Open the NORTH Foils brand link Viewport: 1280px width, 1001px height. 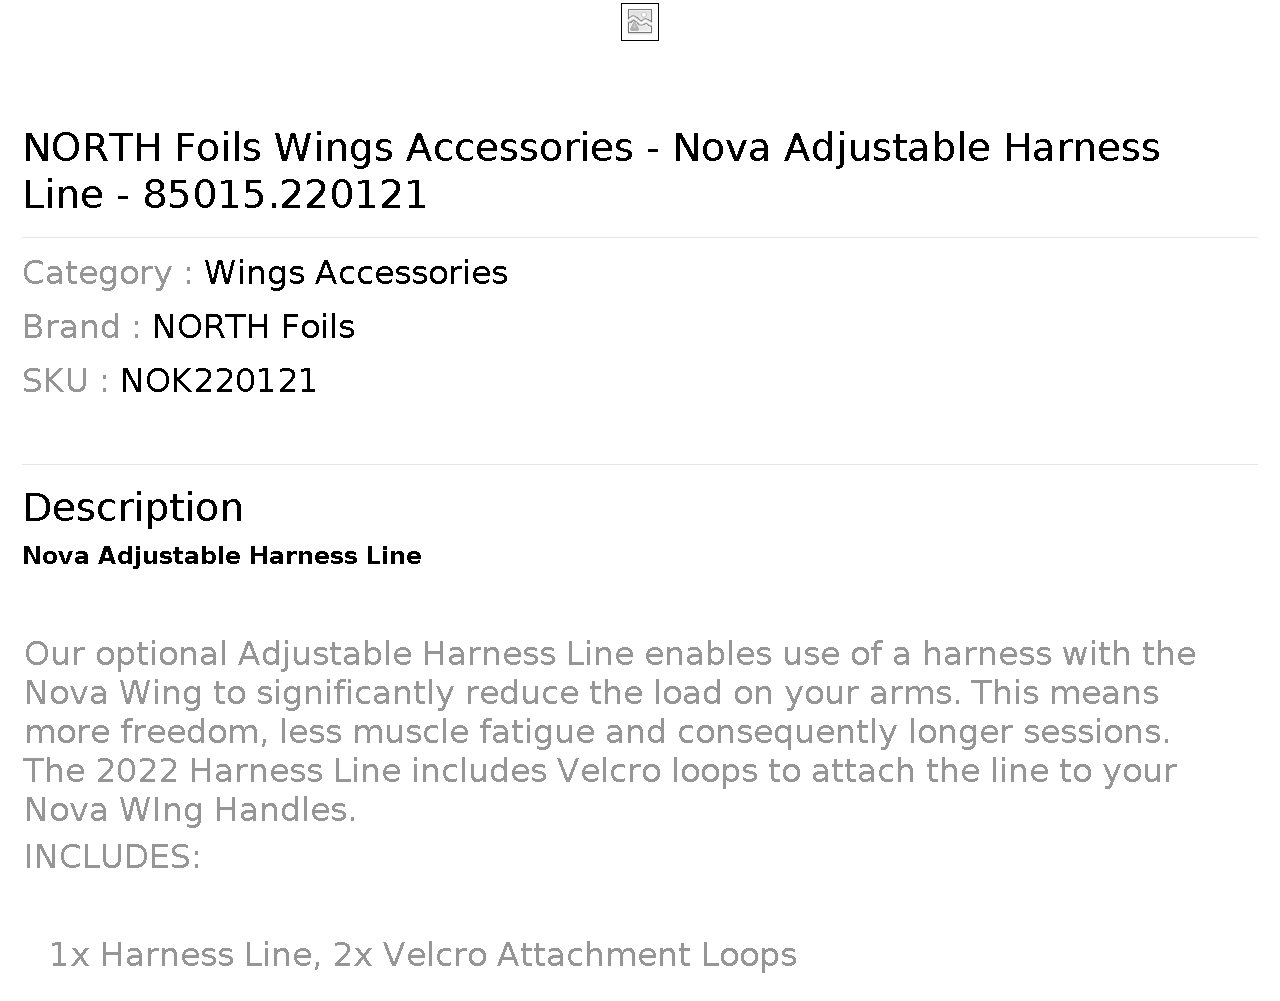point(253,327)
